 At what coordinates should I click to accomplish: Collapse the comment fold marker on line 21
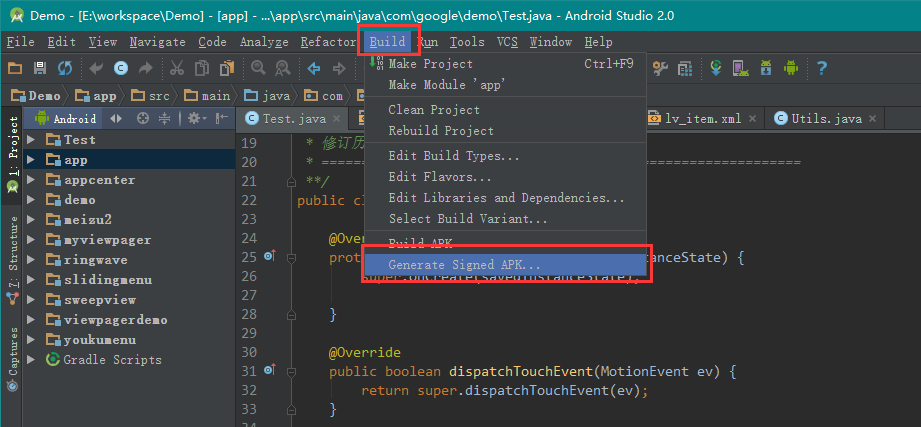(290, 182)
